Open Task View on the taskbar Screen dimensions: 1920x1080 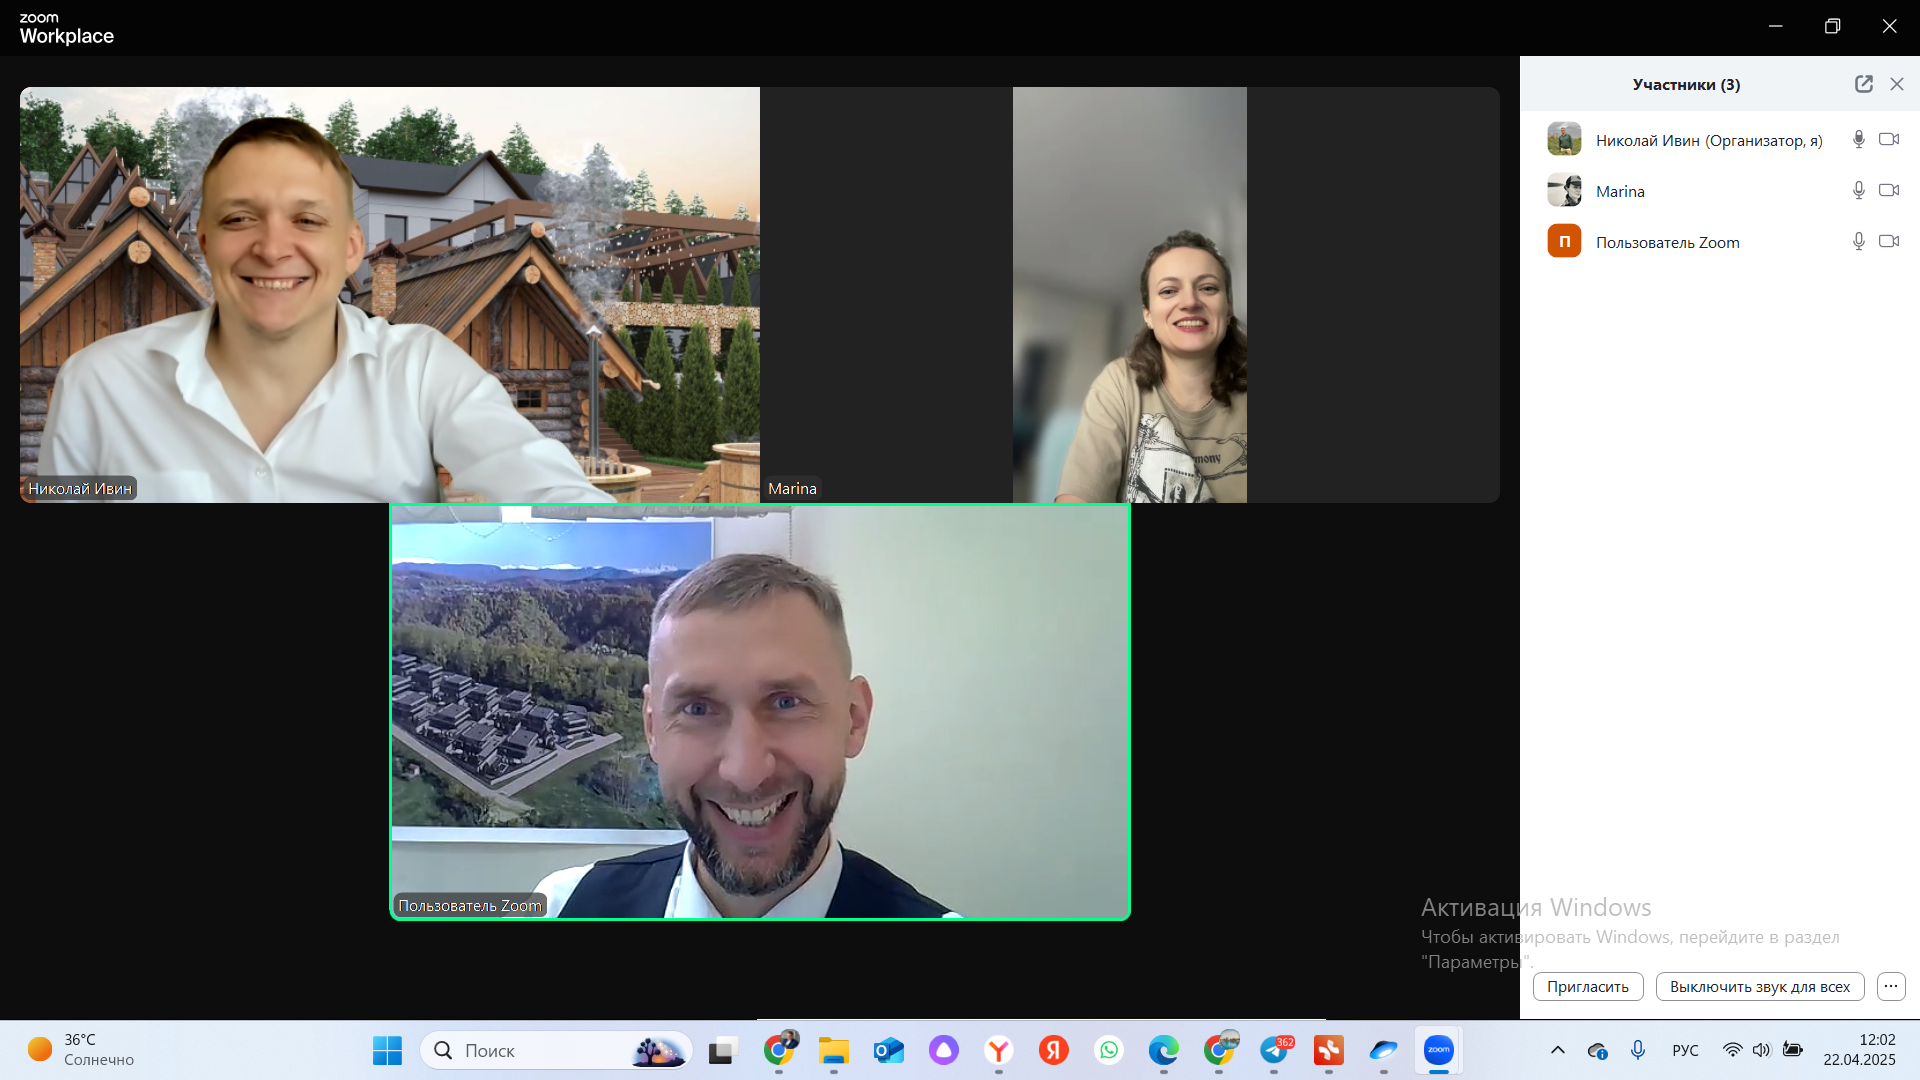(722, 1050)
